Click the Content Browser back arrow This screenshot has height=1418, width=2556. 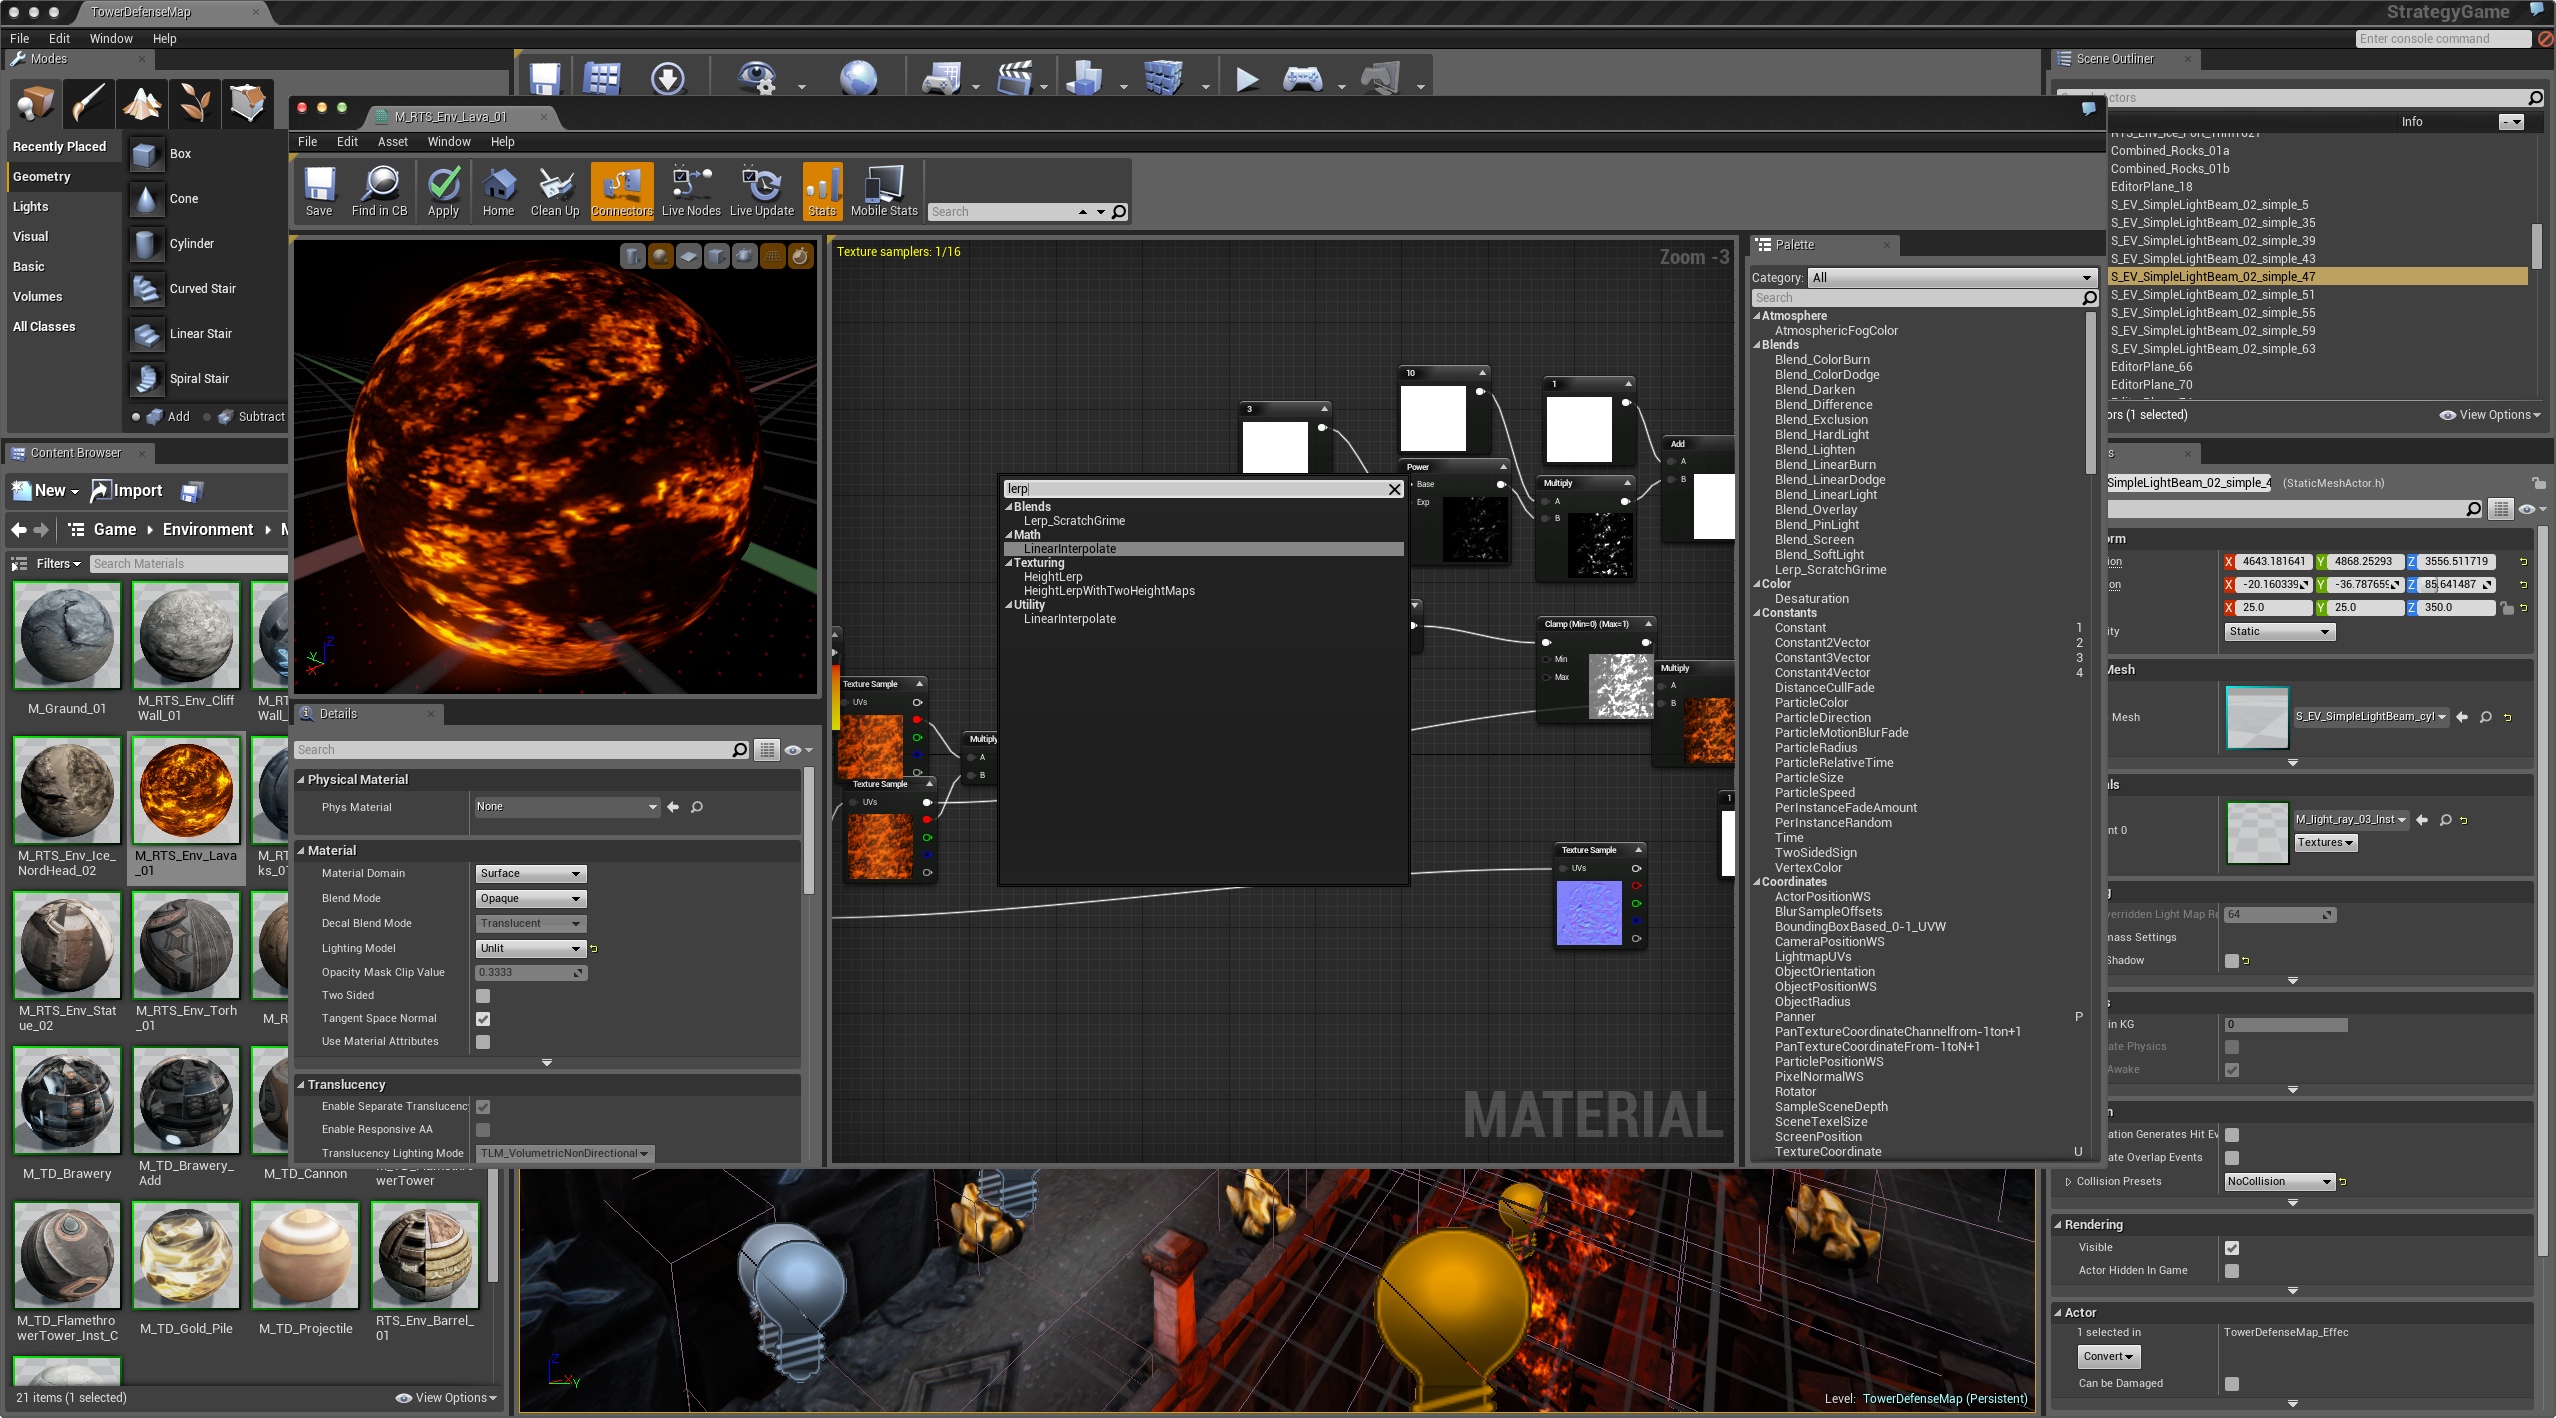pyautogui.click(x=19, y=529)
